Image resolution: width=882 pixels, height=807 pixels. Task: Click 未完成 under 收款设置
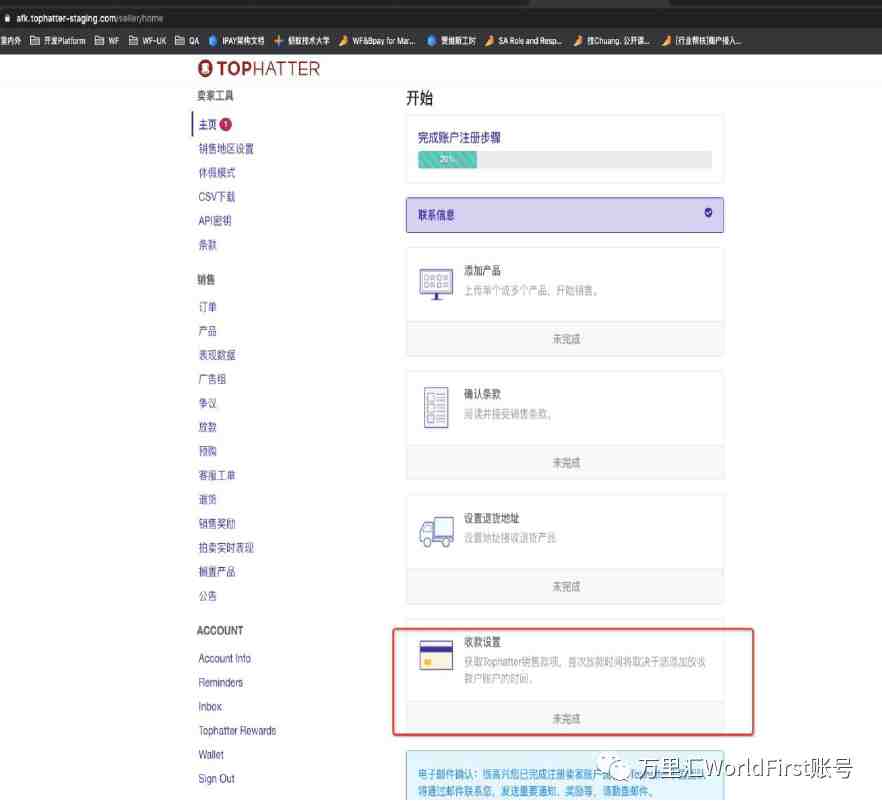[565, 719]
